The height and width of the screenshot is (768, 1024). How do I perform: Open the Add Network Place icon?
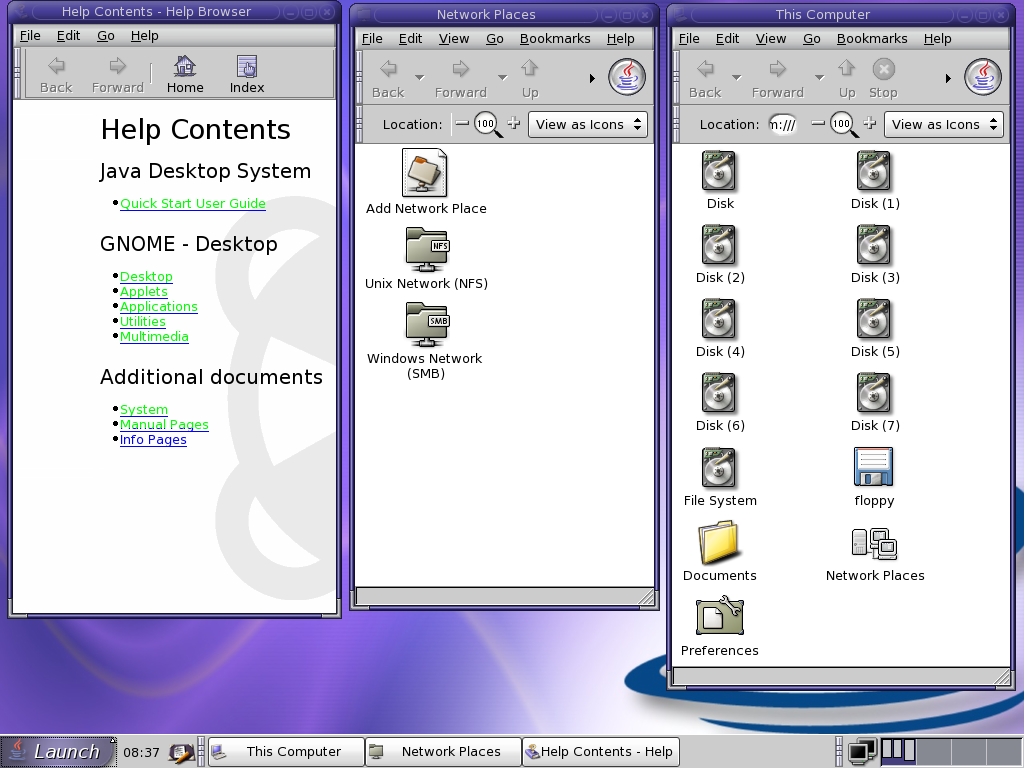pyautogui.click(x=425, y=173)
